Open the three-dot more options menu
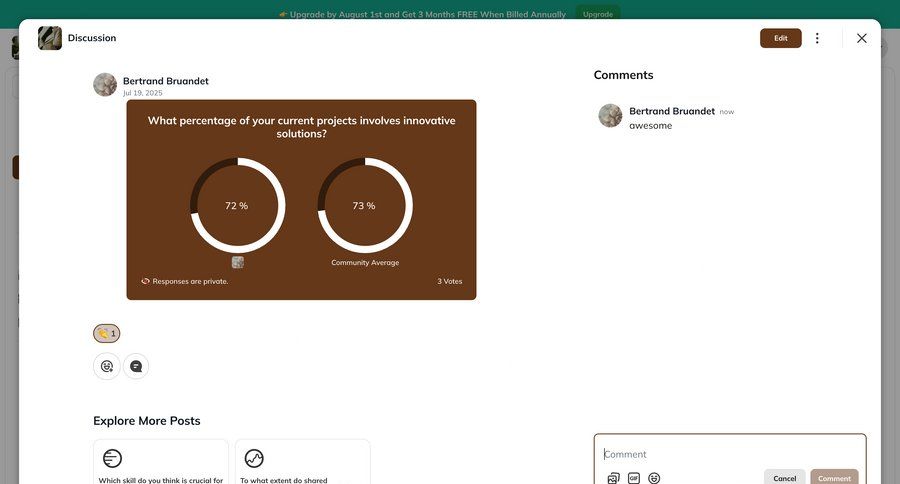The width and height of the screenshot is (900, 484). pos(817,38)
